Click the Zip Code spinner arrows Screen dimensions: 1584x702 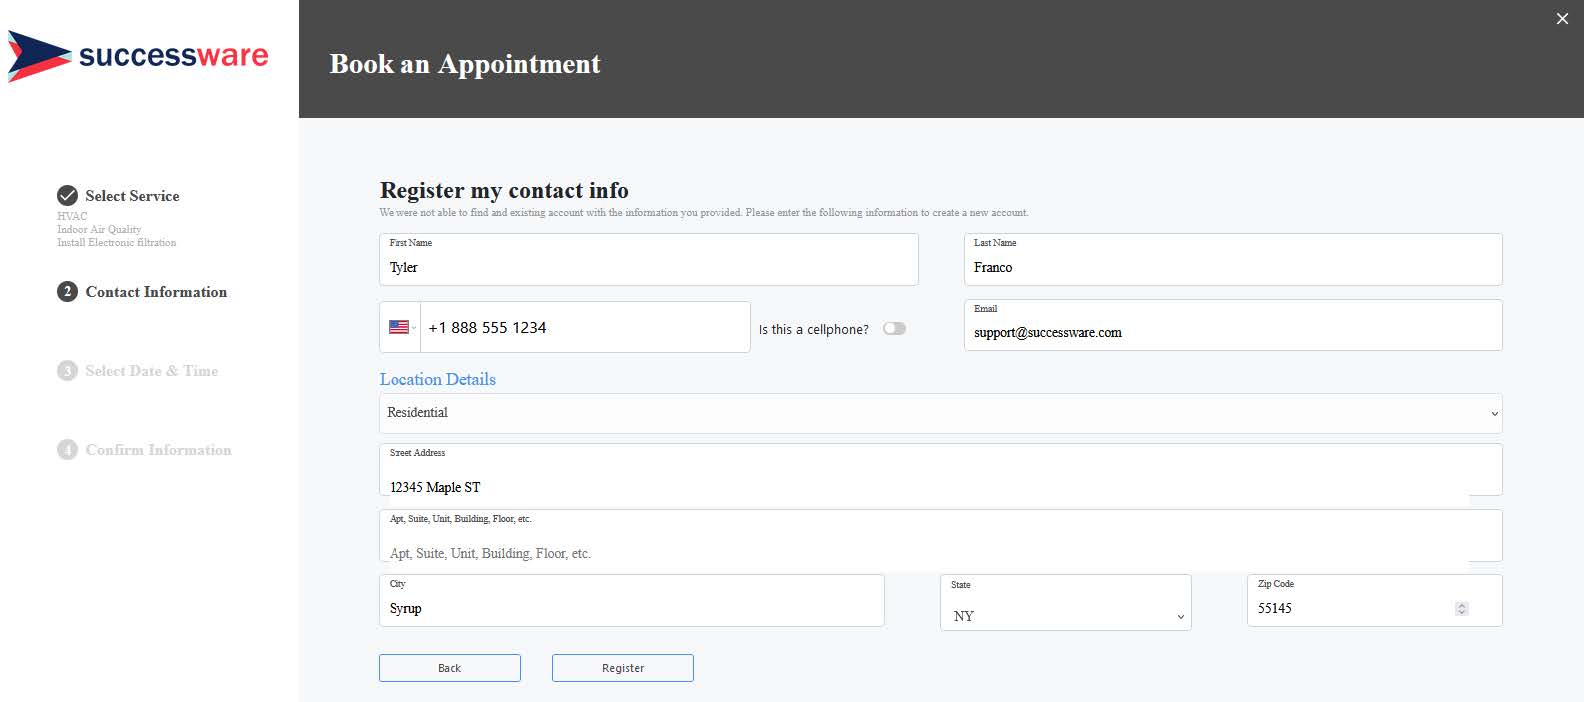click(x=1461, y=608)
